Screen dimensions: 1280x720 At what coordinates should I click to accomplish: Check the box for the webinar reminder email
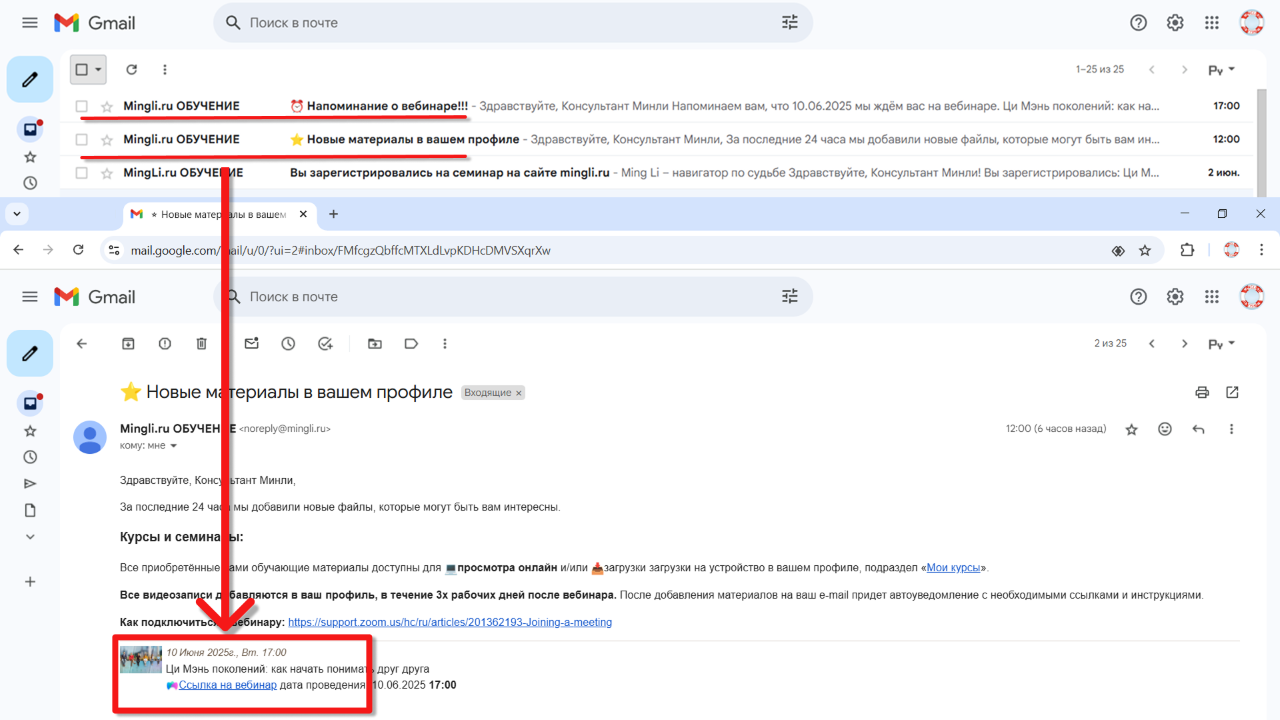coord(82,106)
